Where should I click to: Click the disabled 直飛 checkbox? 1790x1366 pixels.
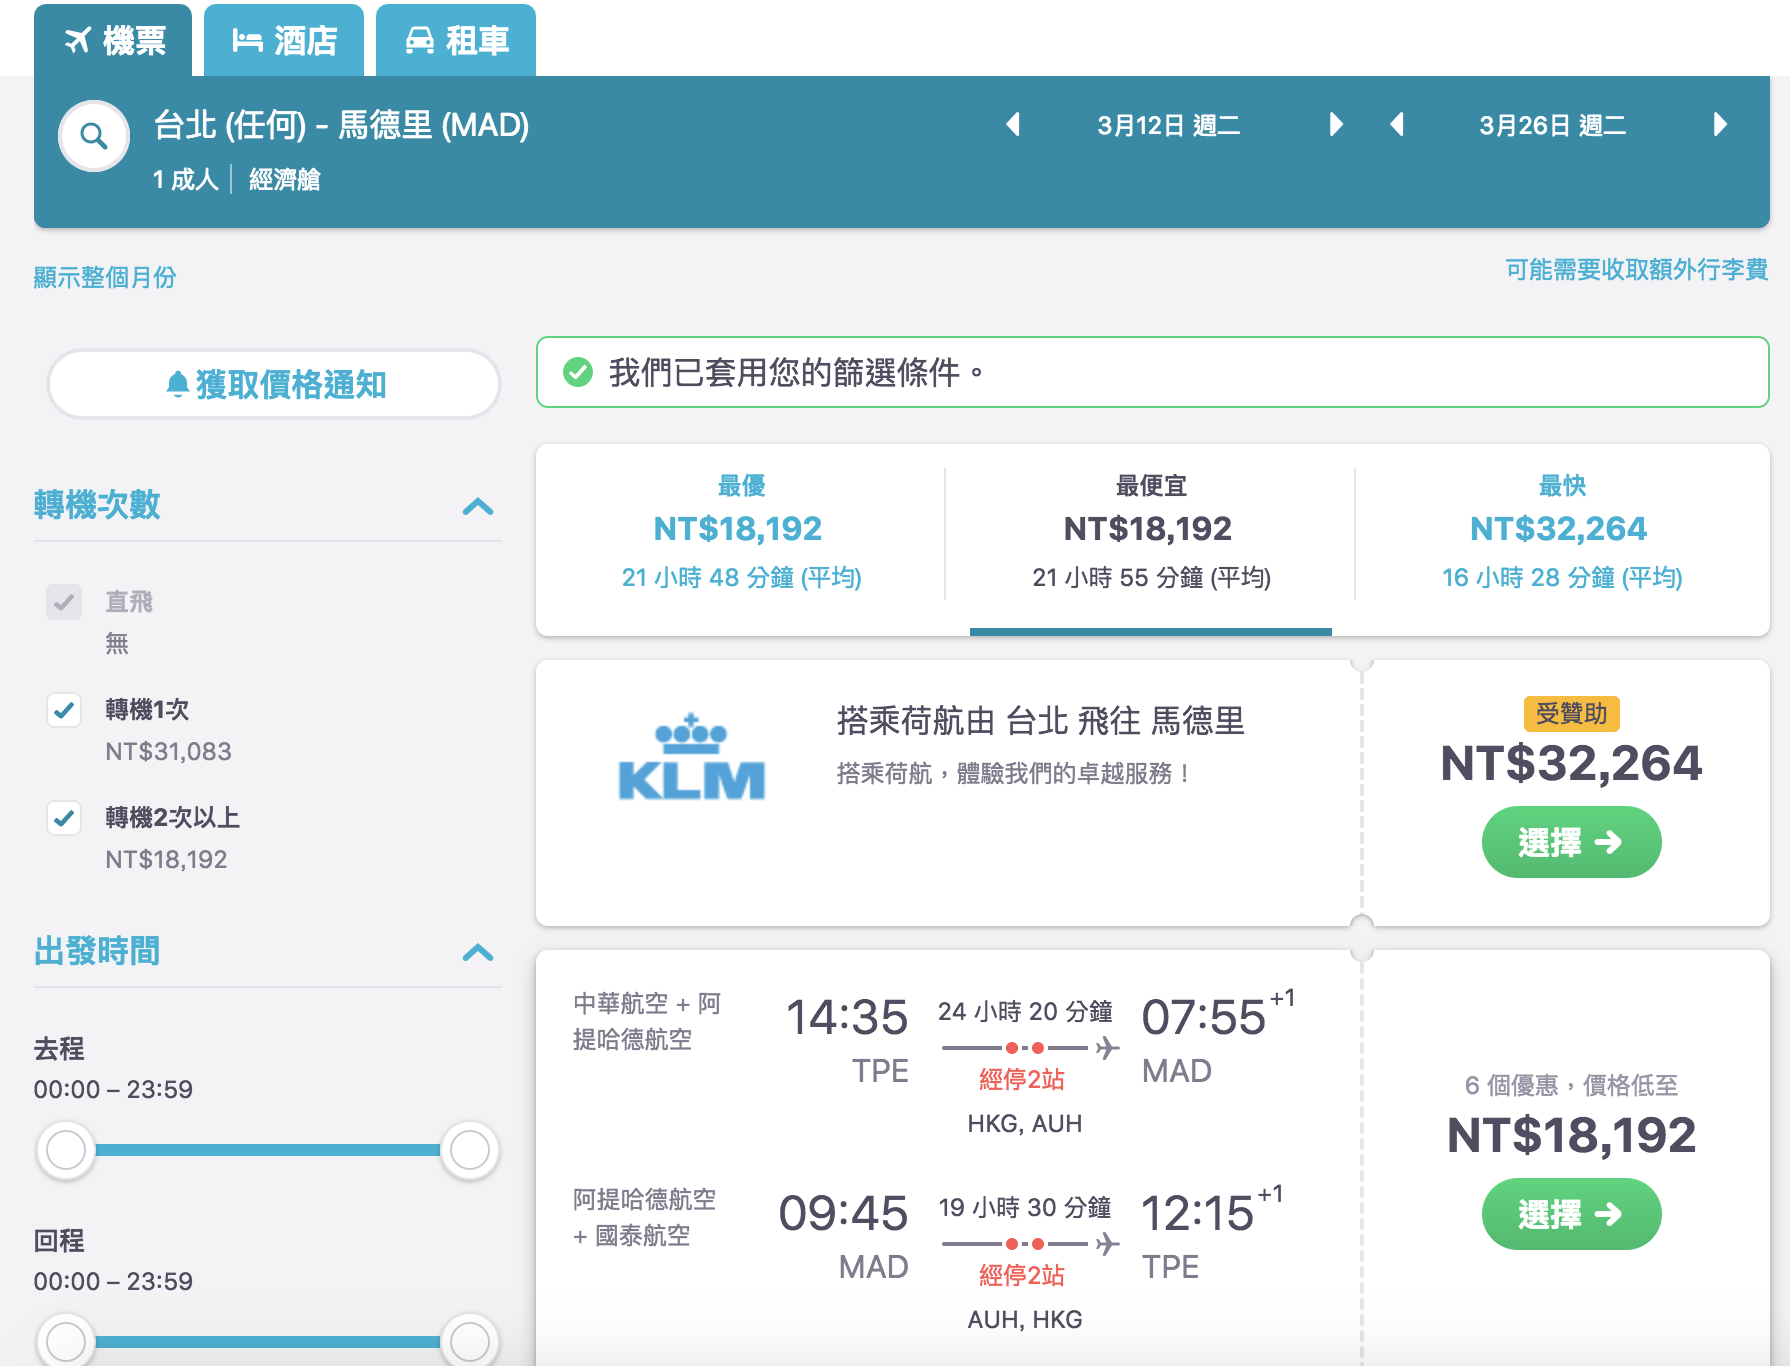pos(64,602)
